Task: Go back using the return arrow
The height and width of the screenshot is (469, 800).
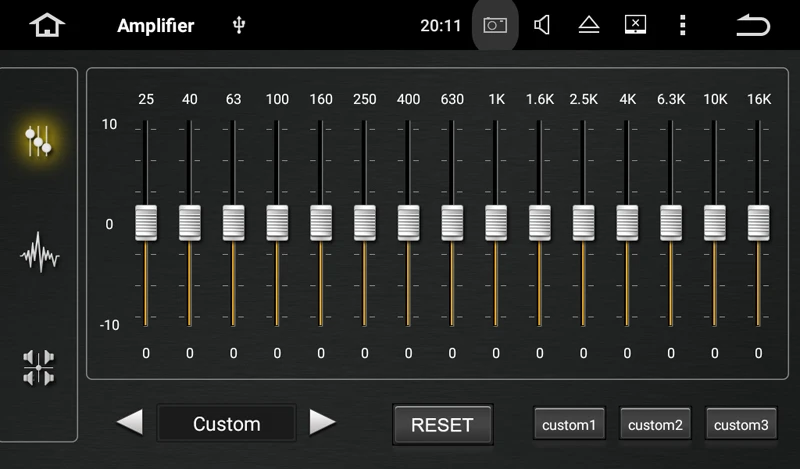Action: point(753,25)
